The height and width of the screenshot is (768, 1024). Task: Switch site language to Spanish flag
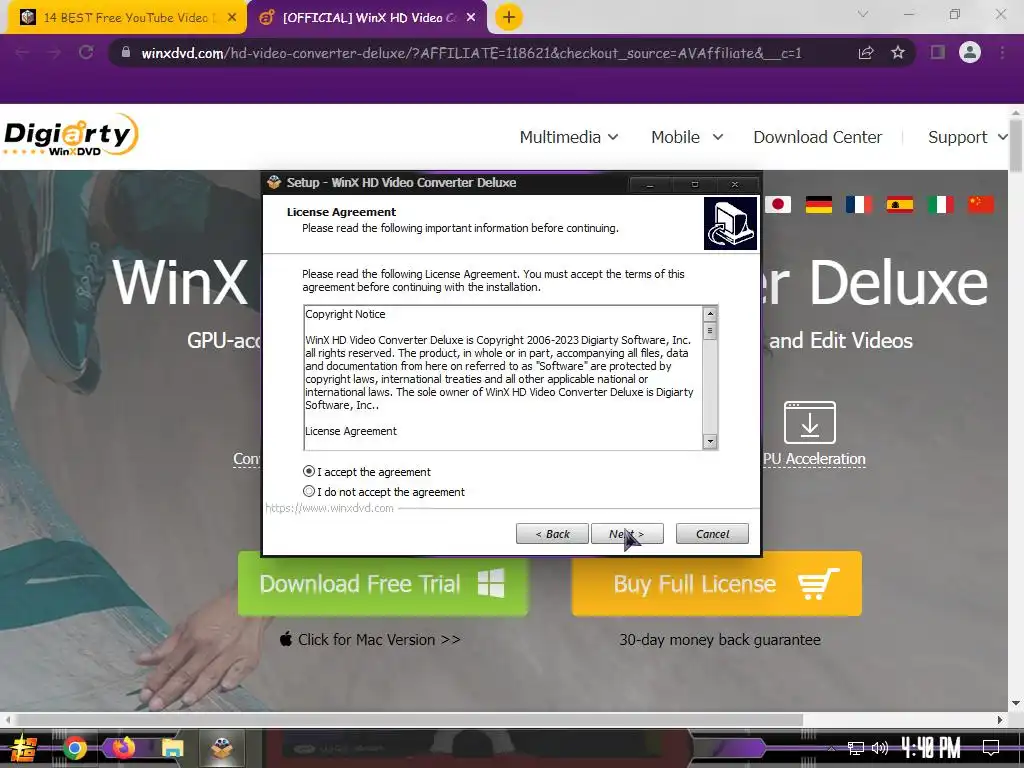tap(899, 204)
